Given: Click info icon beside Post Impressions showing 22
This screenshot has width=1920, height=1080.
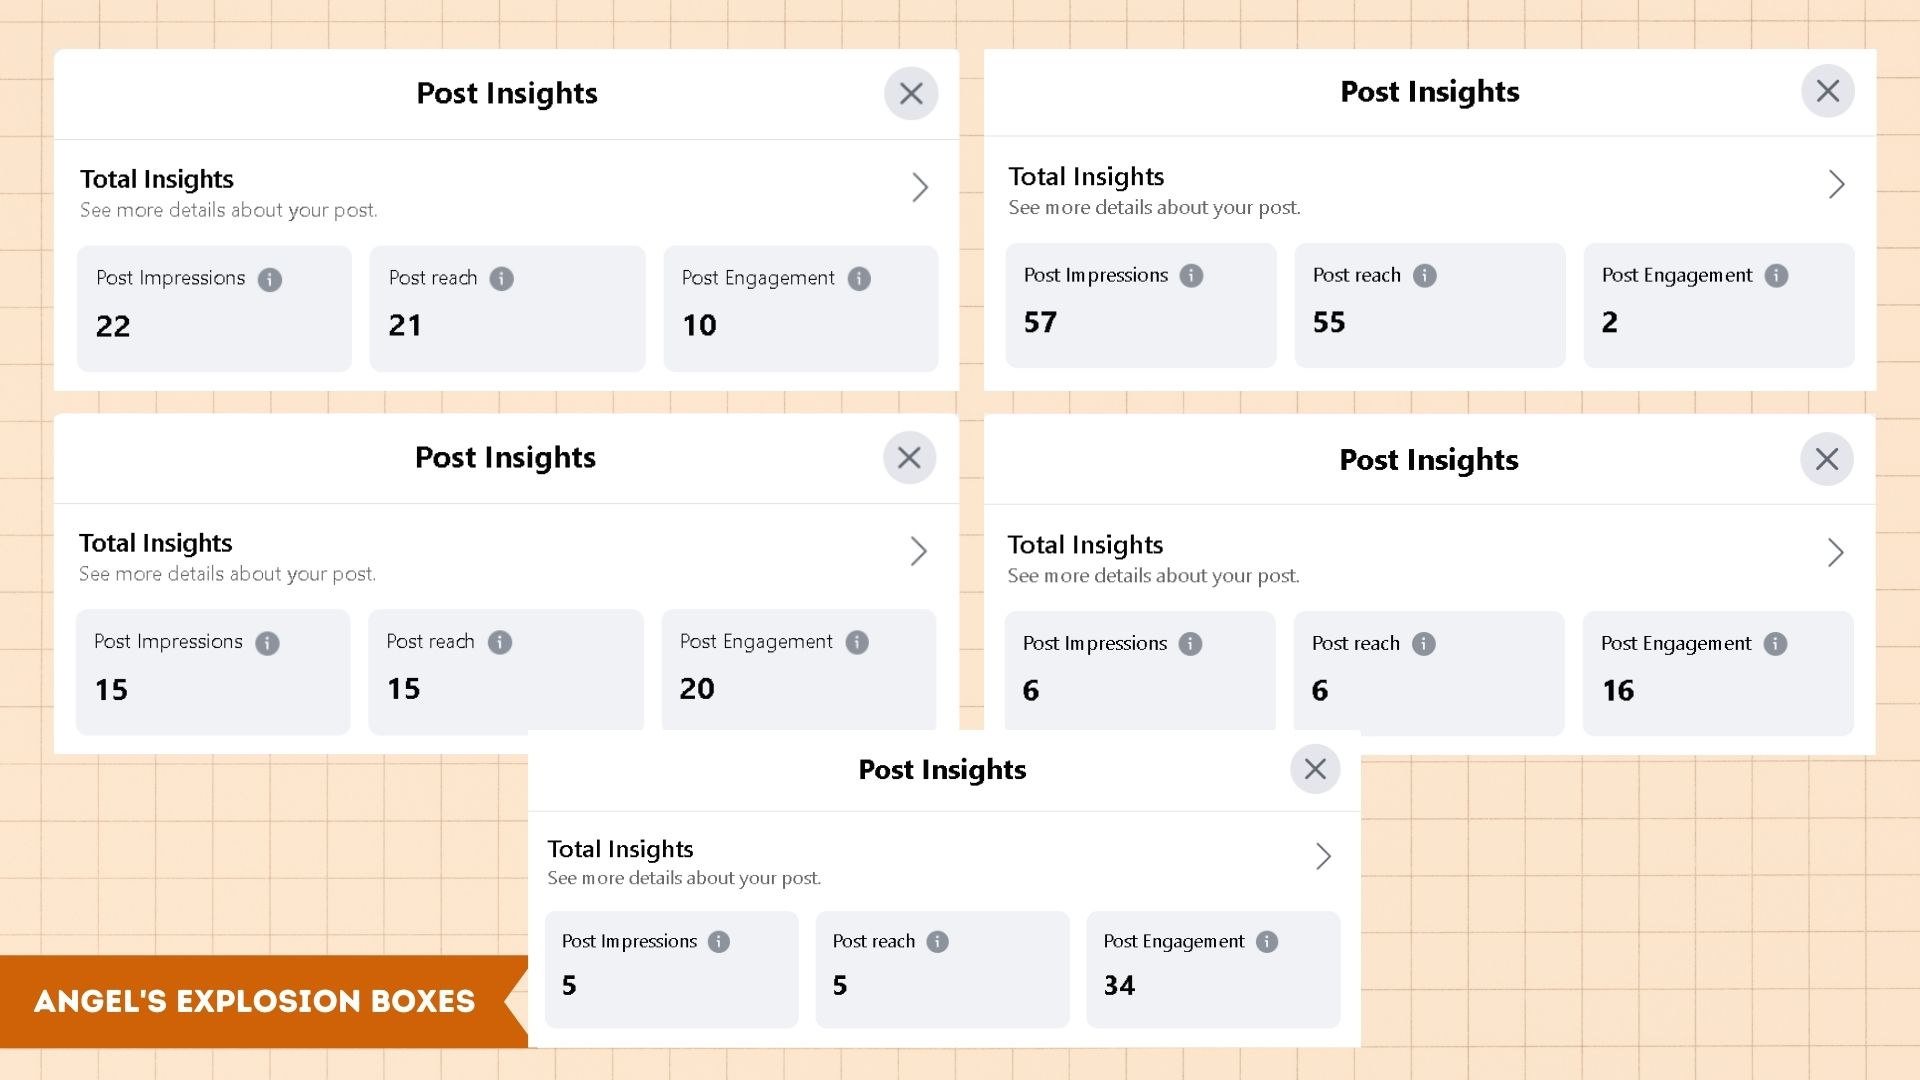Looking at the screenshot, I should click(269, 279).
